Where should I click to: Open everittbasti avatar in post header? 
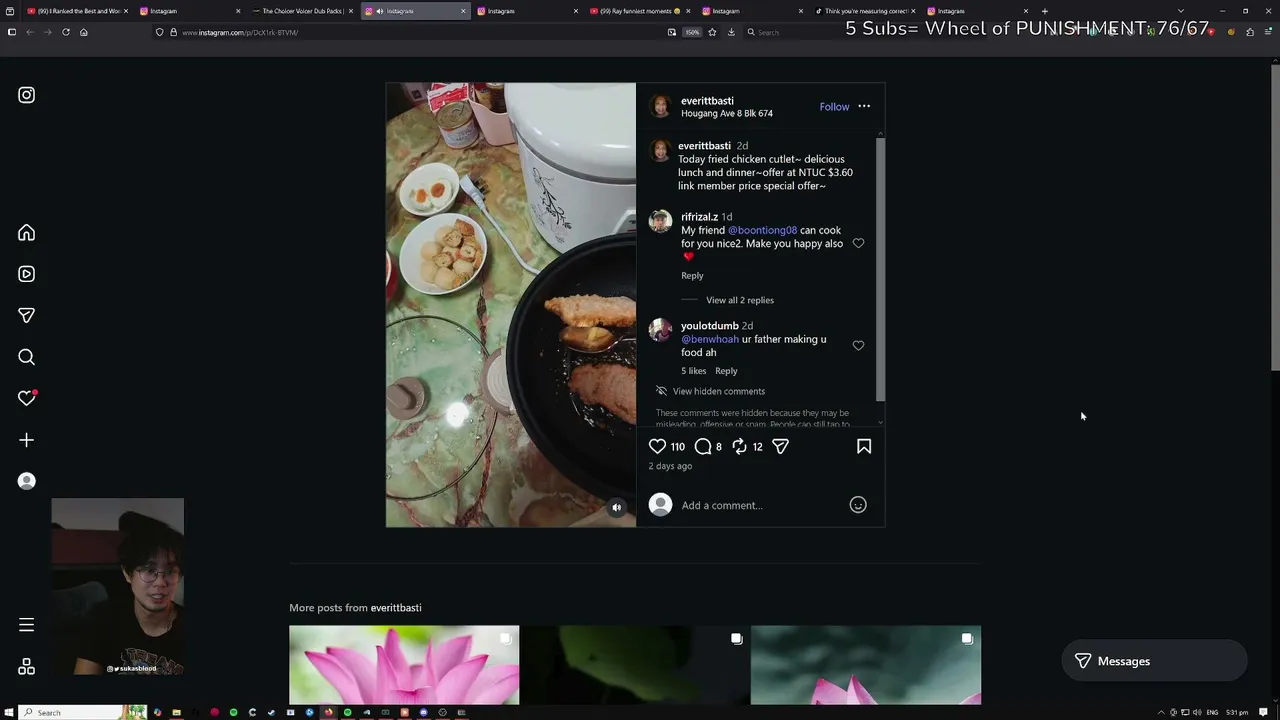pos(660,107)
